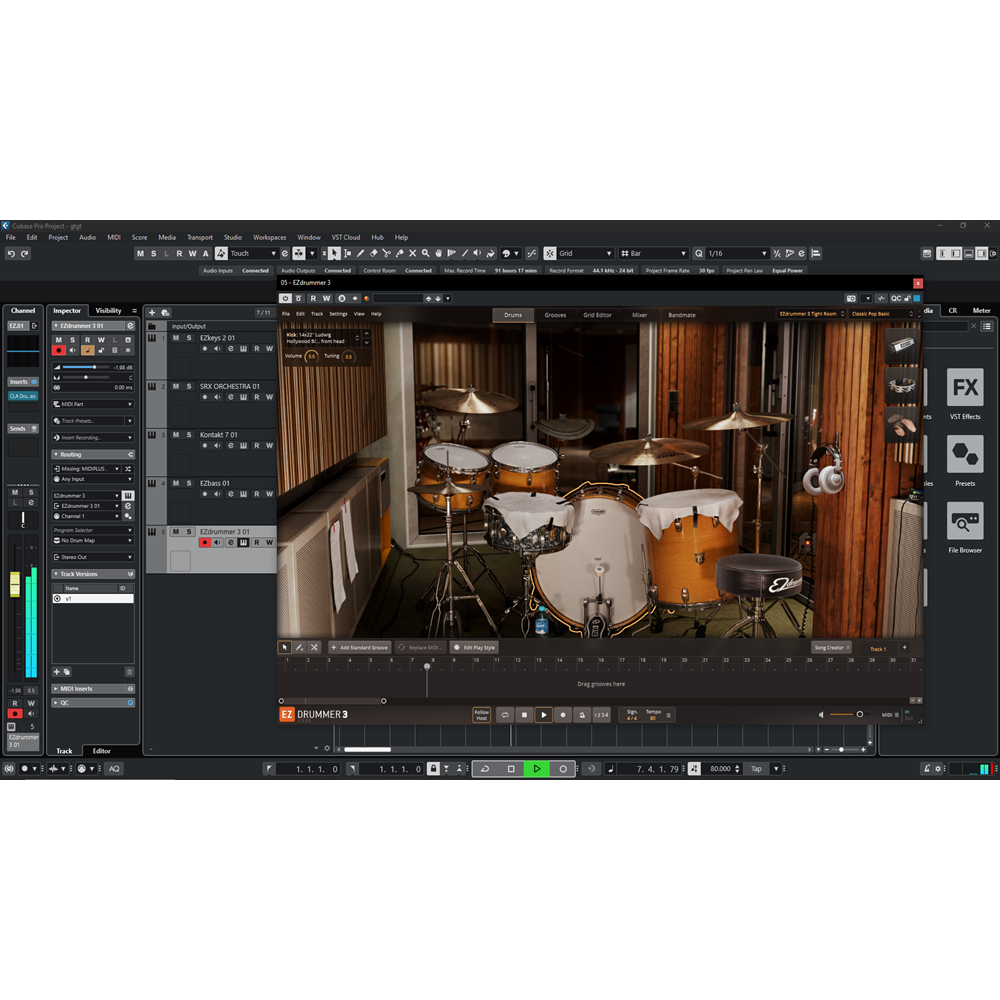Open the EZdrummer 3 Tight Room kit dropdown
The height and width of the screenshot is (1000, 1000).
811,314
